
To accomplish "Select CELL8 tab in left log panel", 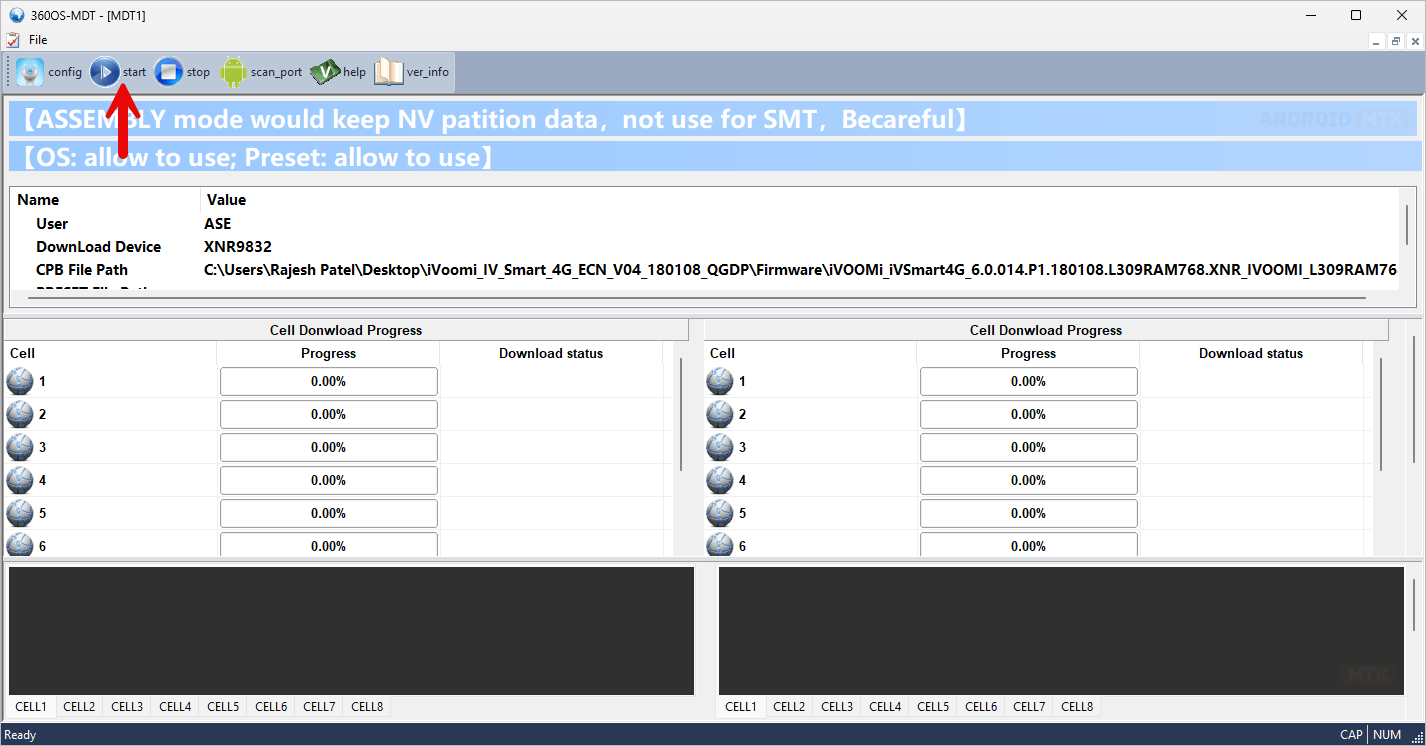I will 367,707.
